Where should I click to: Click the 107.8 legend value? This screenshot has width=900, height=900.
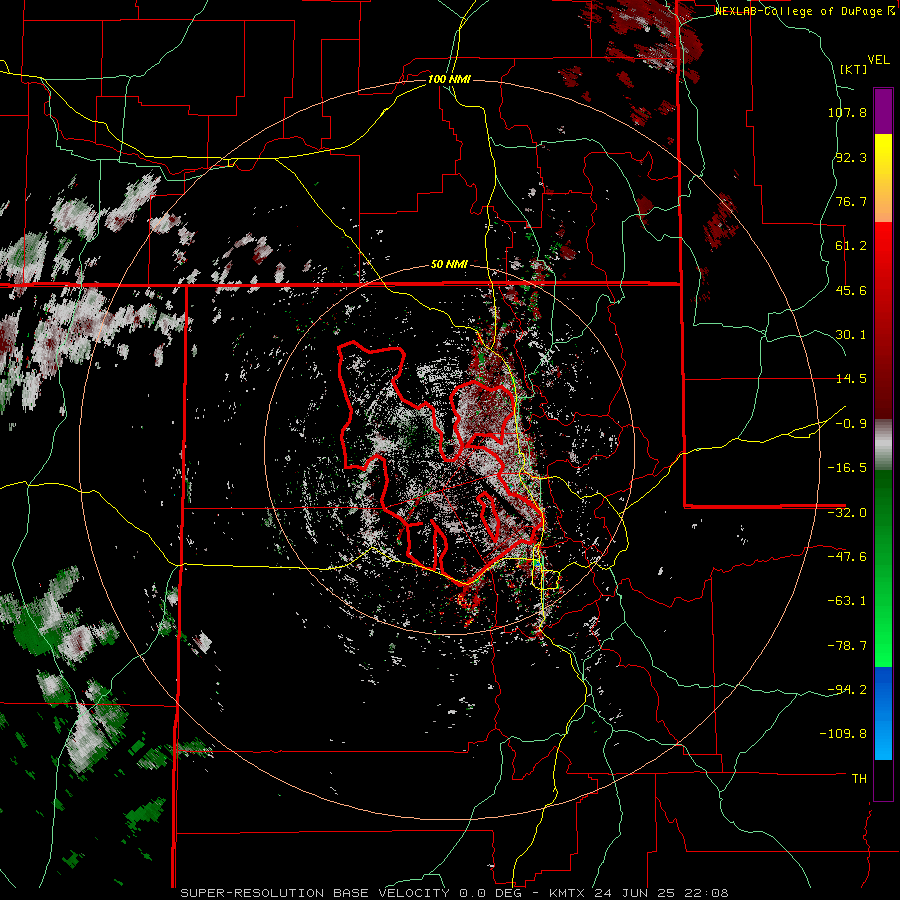click(x=847, y=112)
